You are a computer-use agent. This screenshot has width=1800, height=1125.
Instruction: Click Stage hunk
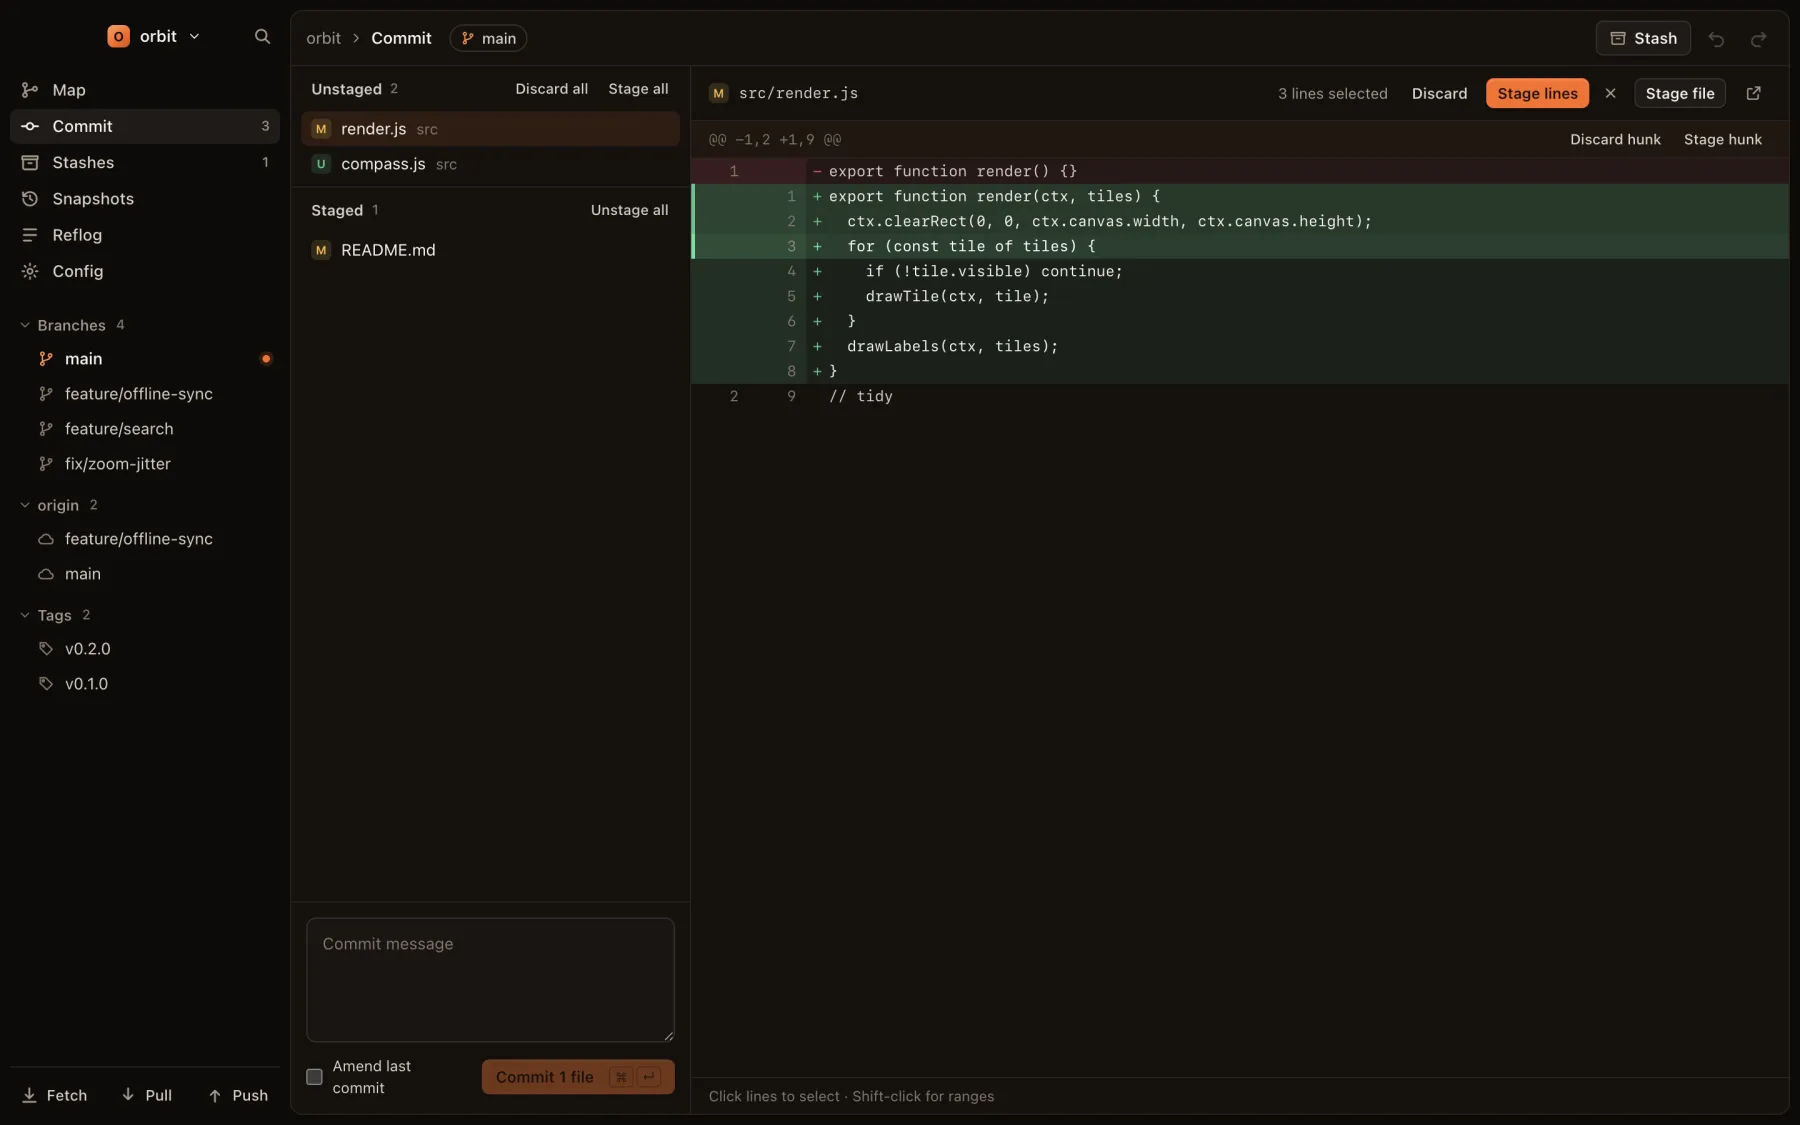tap(1723, 139)
